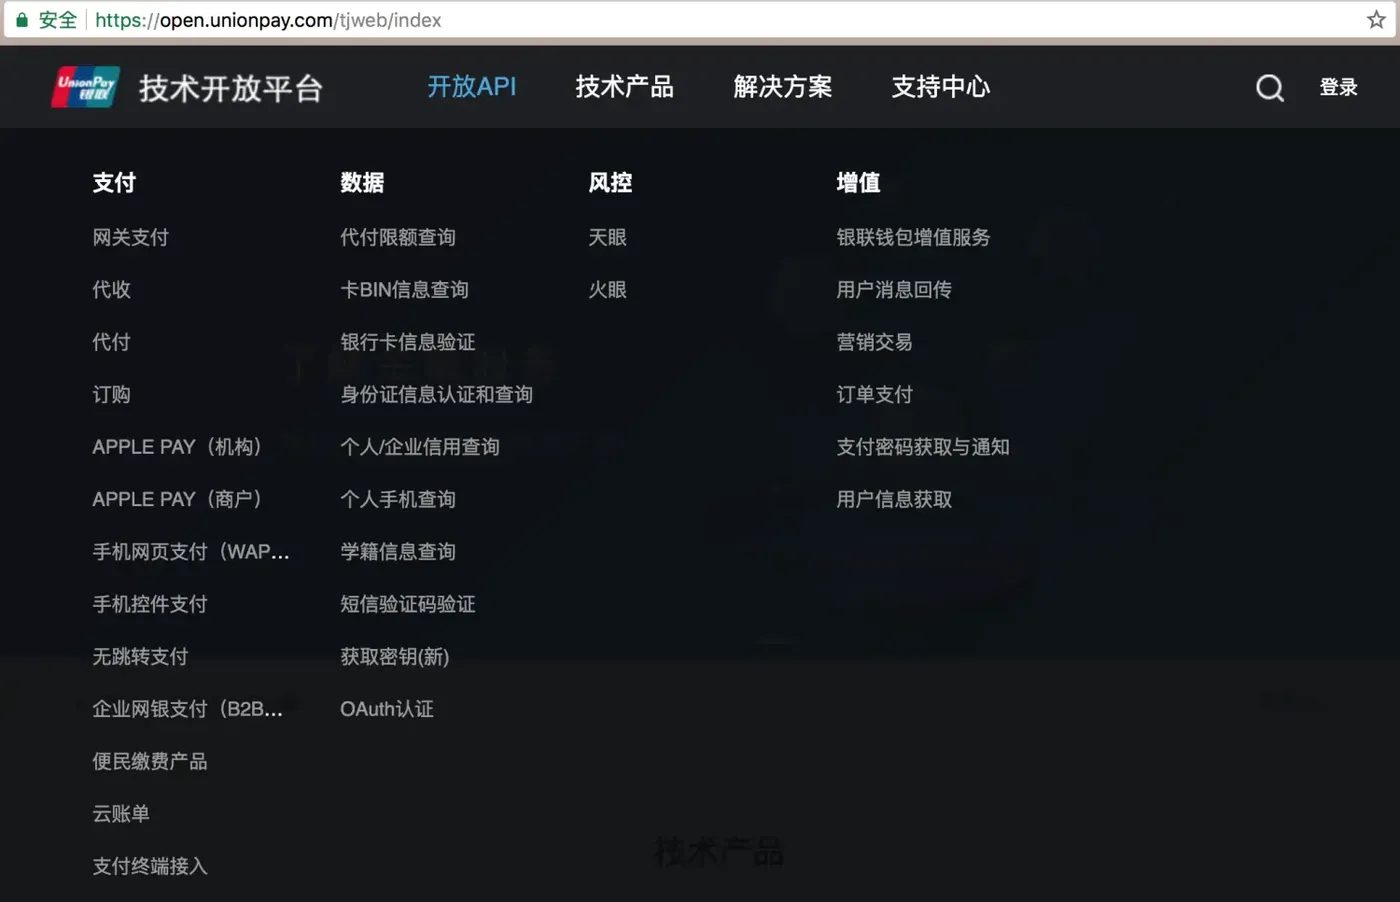Click the UnionPay logo

coord(85,87)
